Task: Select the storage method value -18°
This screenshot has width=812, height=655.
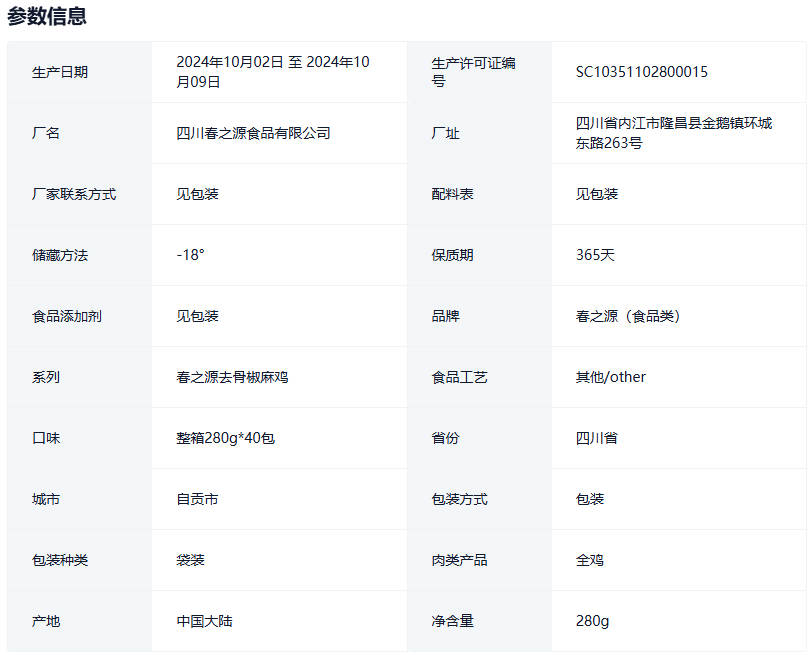Action: click(x=190, y=255)
